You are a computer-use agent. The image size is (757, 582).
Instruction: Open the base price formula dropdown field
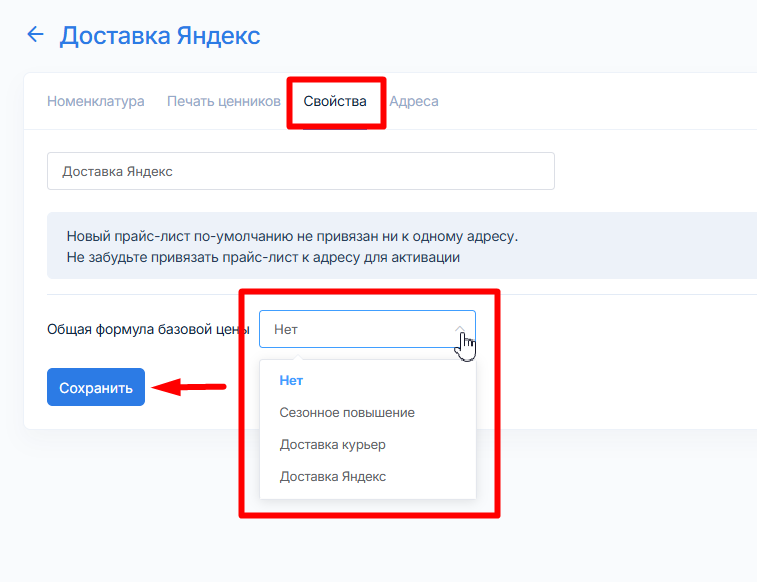tap(355, 329)
